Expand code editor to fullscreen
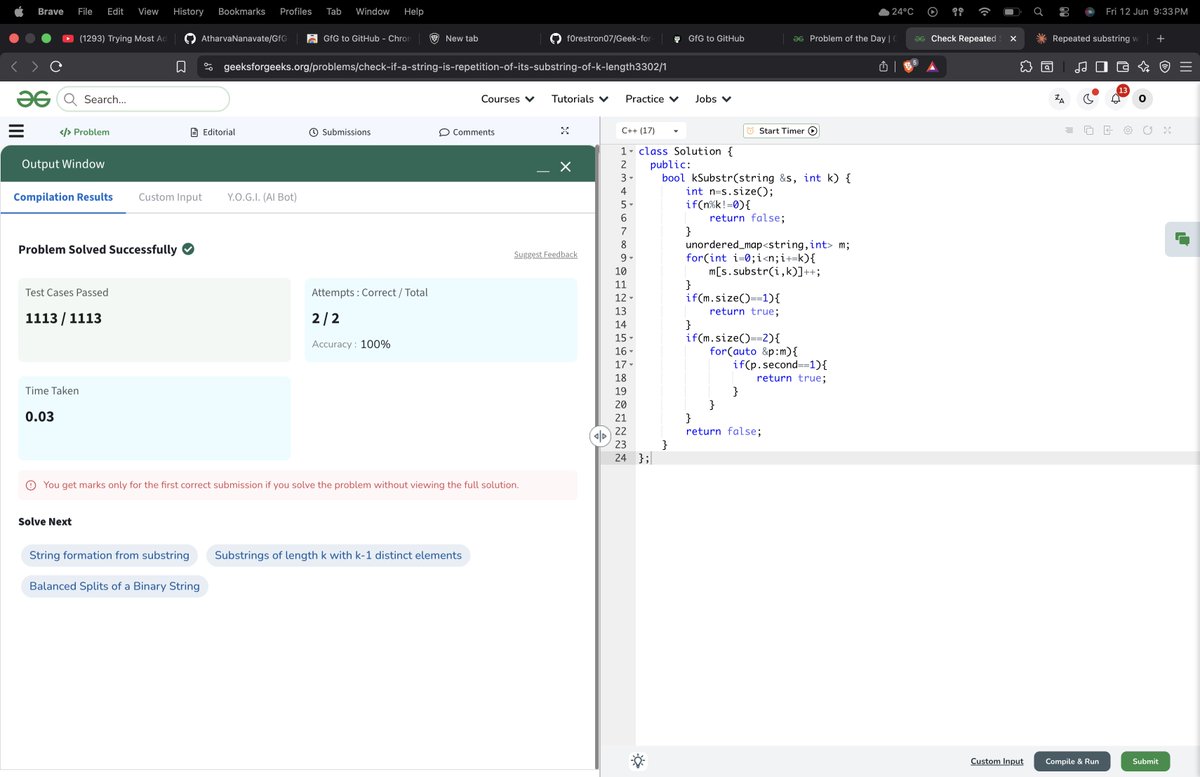 pos(1167,131)
